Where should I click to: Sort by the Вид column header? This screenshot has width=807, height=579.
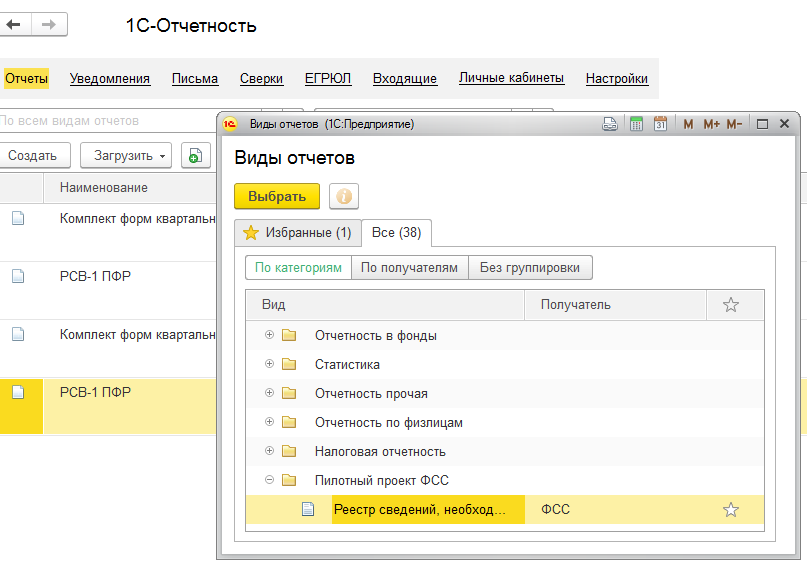(385, 305)
